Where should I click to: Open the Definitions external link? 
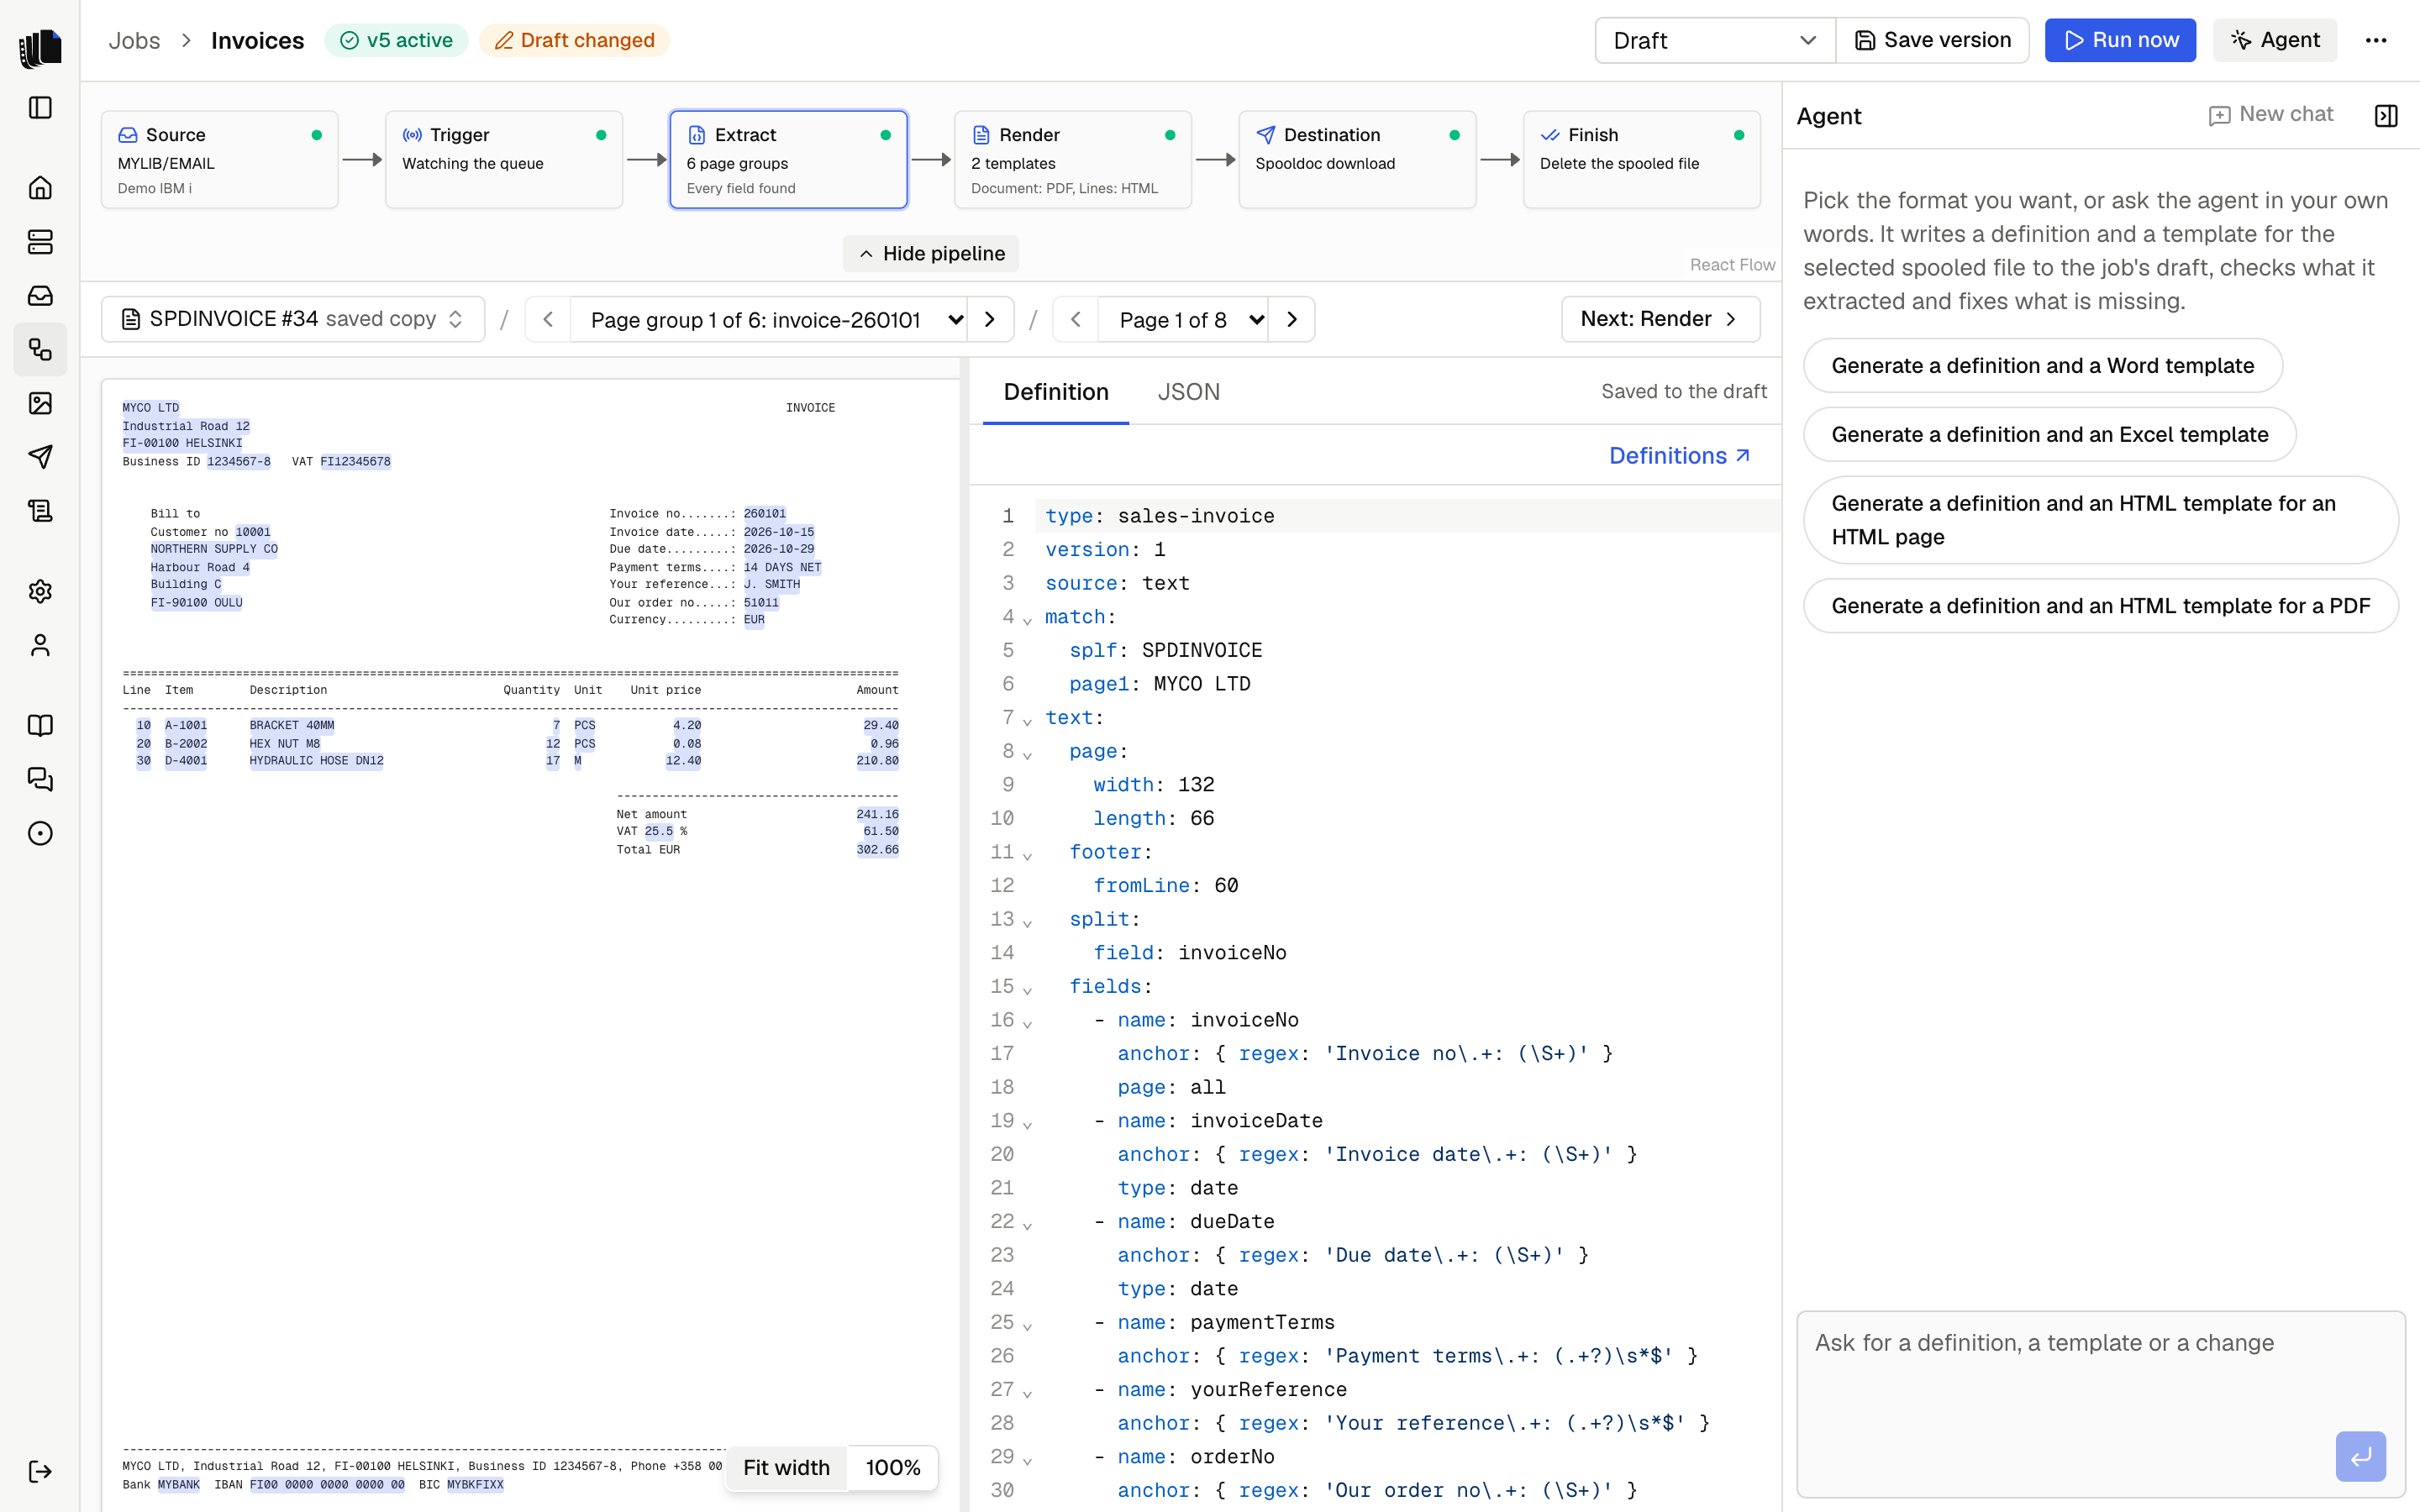[1679, 455]
